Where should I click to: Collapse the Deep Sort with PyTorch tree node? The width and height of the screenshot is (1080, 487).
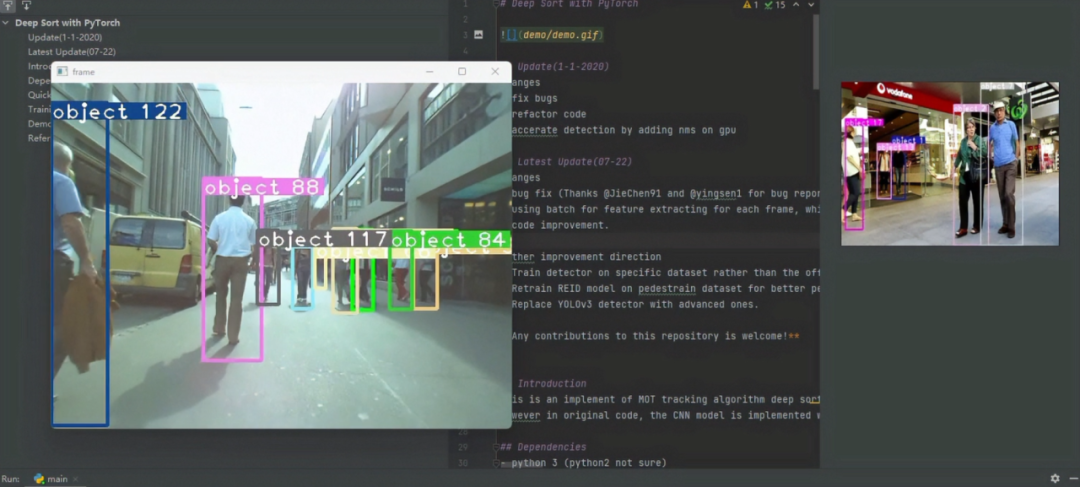click(x=6, y=23)
